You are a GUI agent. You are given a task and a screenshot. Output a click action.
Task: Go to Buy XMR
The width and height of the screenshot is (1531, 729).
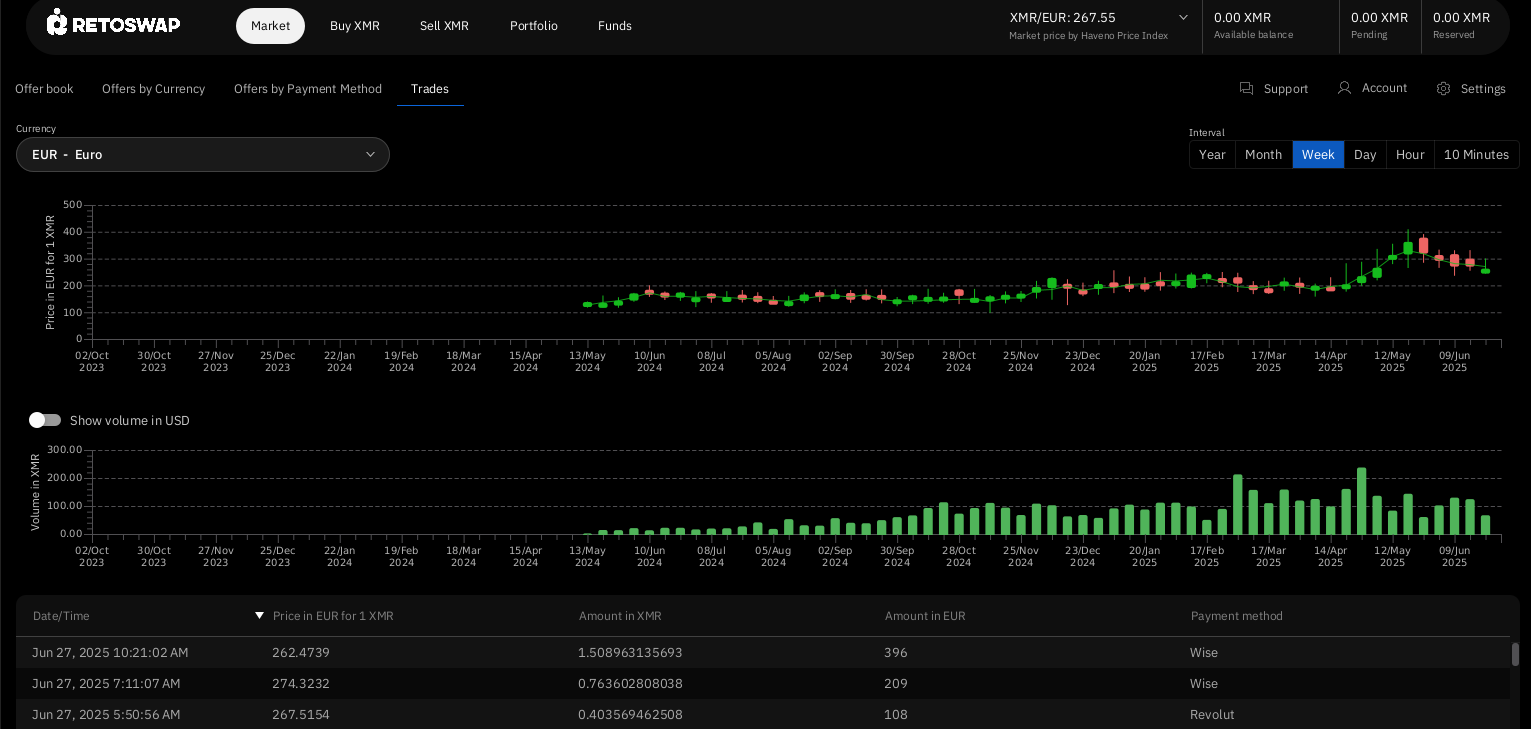[x=355, y=26]
